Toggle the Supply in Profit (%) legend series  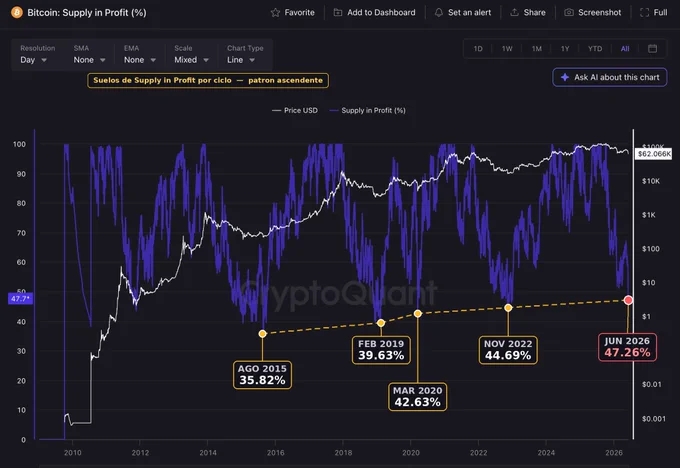tap(367, 111)
